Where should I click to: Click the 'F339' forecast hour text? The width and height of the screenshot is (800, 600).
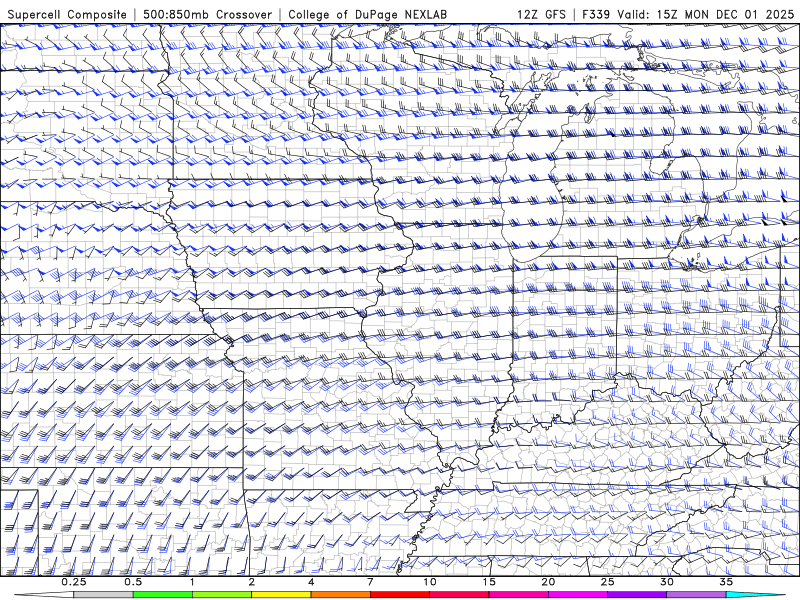tap(596, 14)
